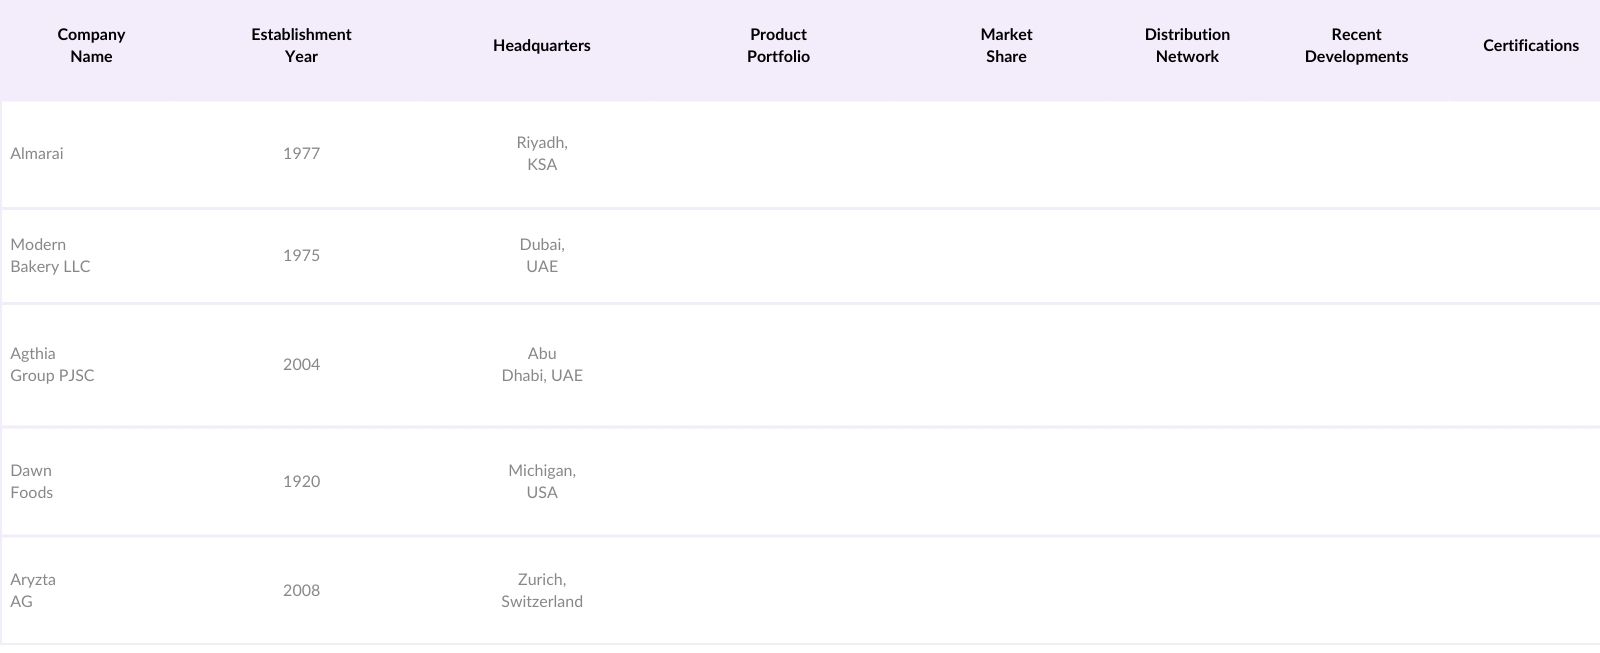Select the Almarai company name cell

(x=37, y=154)
